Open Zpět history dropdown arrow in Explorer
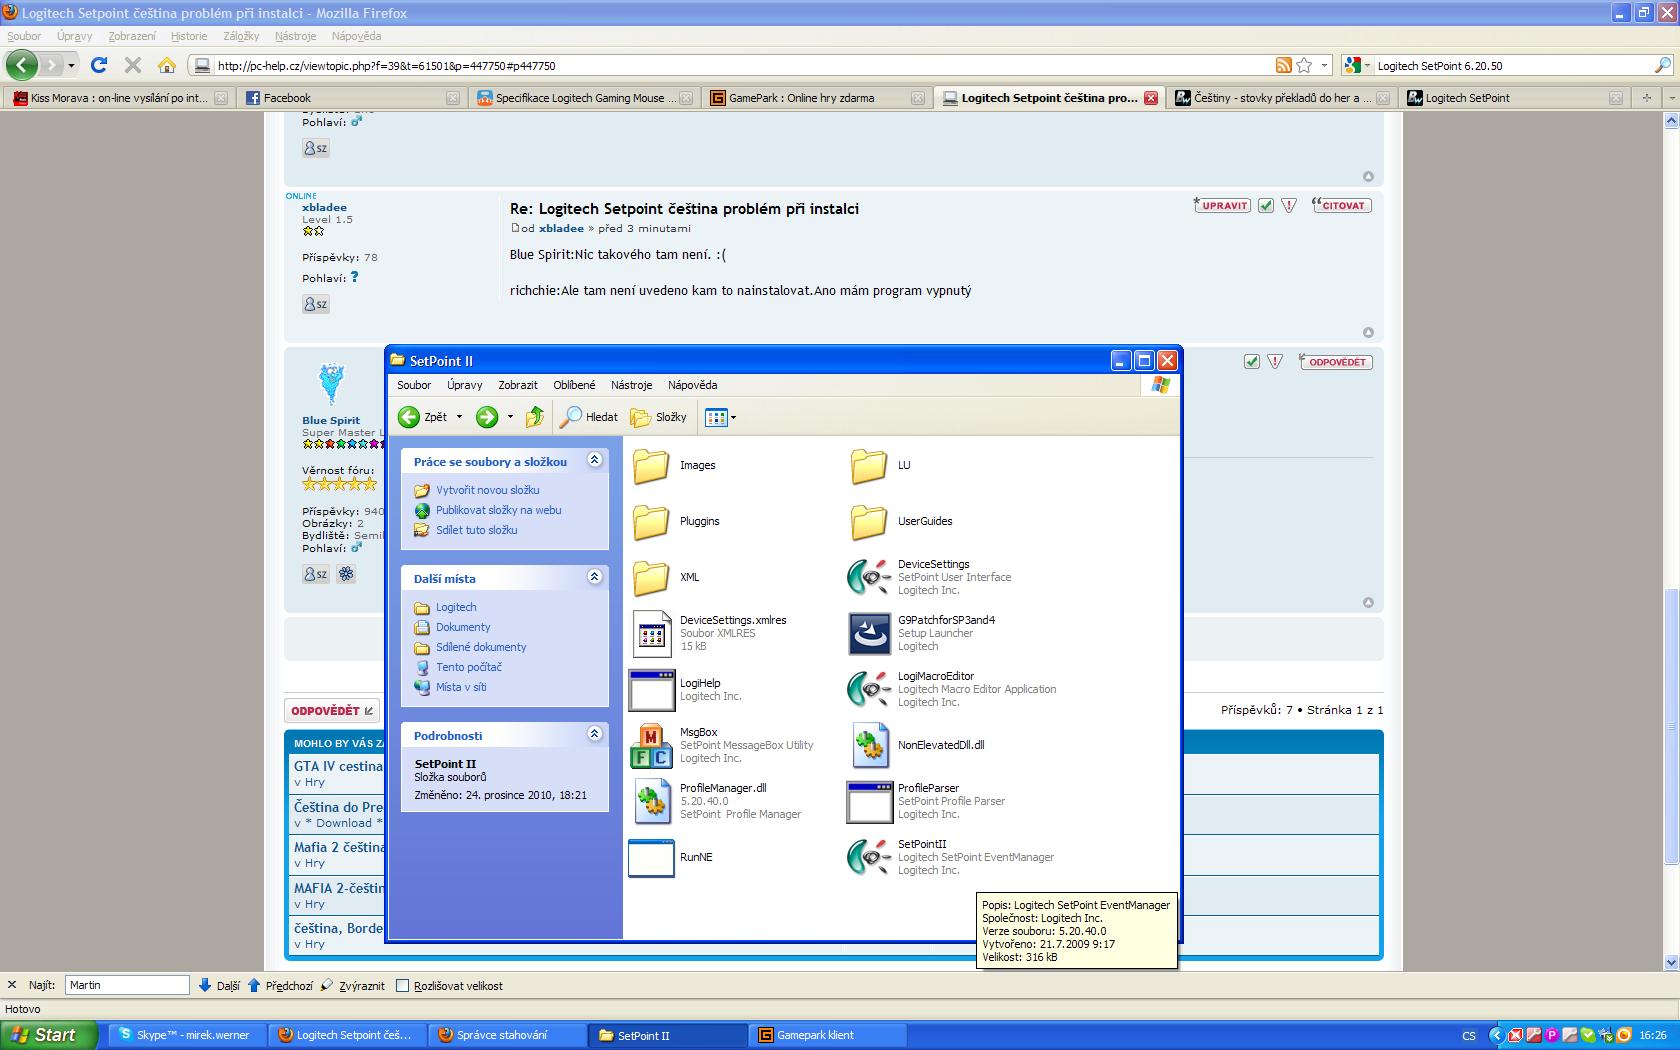This screenshot has width=1680, height=1050. click(x=459, y=417)
